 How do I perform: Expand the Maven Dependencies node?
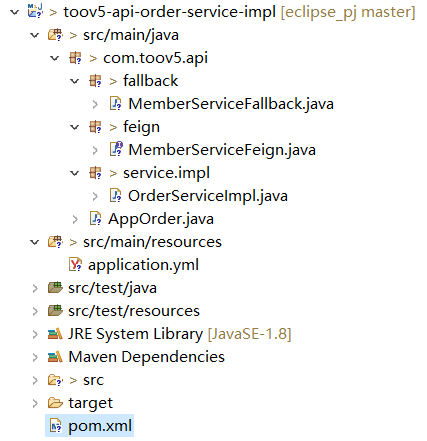35,357
